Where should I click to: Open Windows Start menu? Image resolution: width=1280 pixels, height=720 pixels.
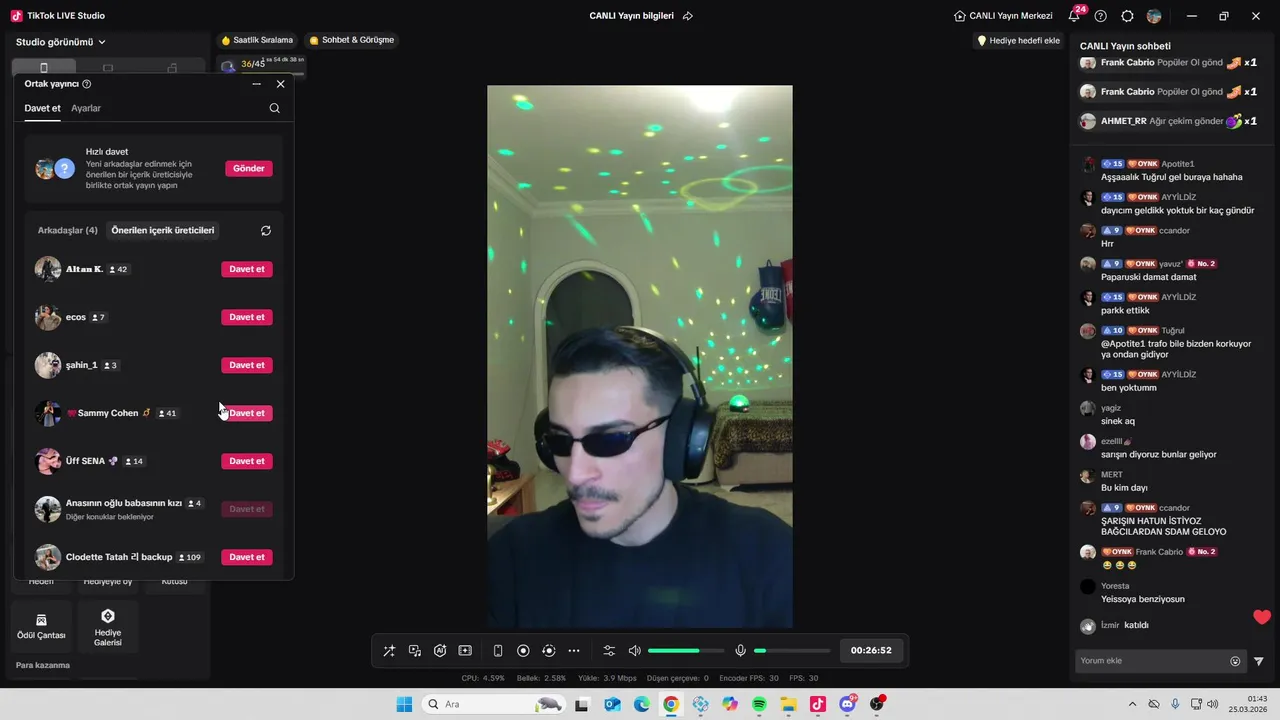click(x=404, y=704)
